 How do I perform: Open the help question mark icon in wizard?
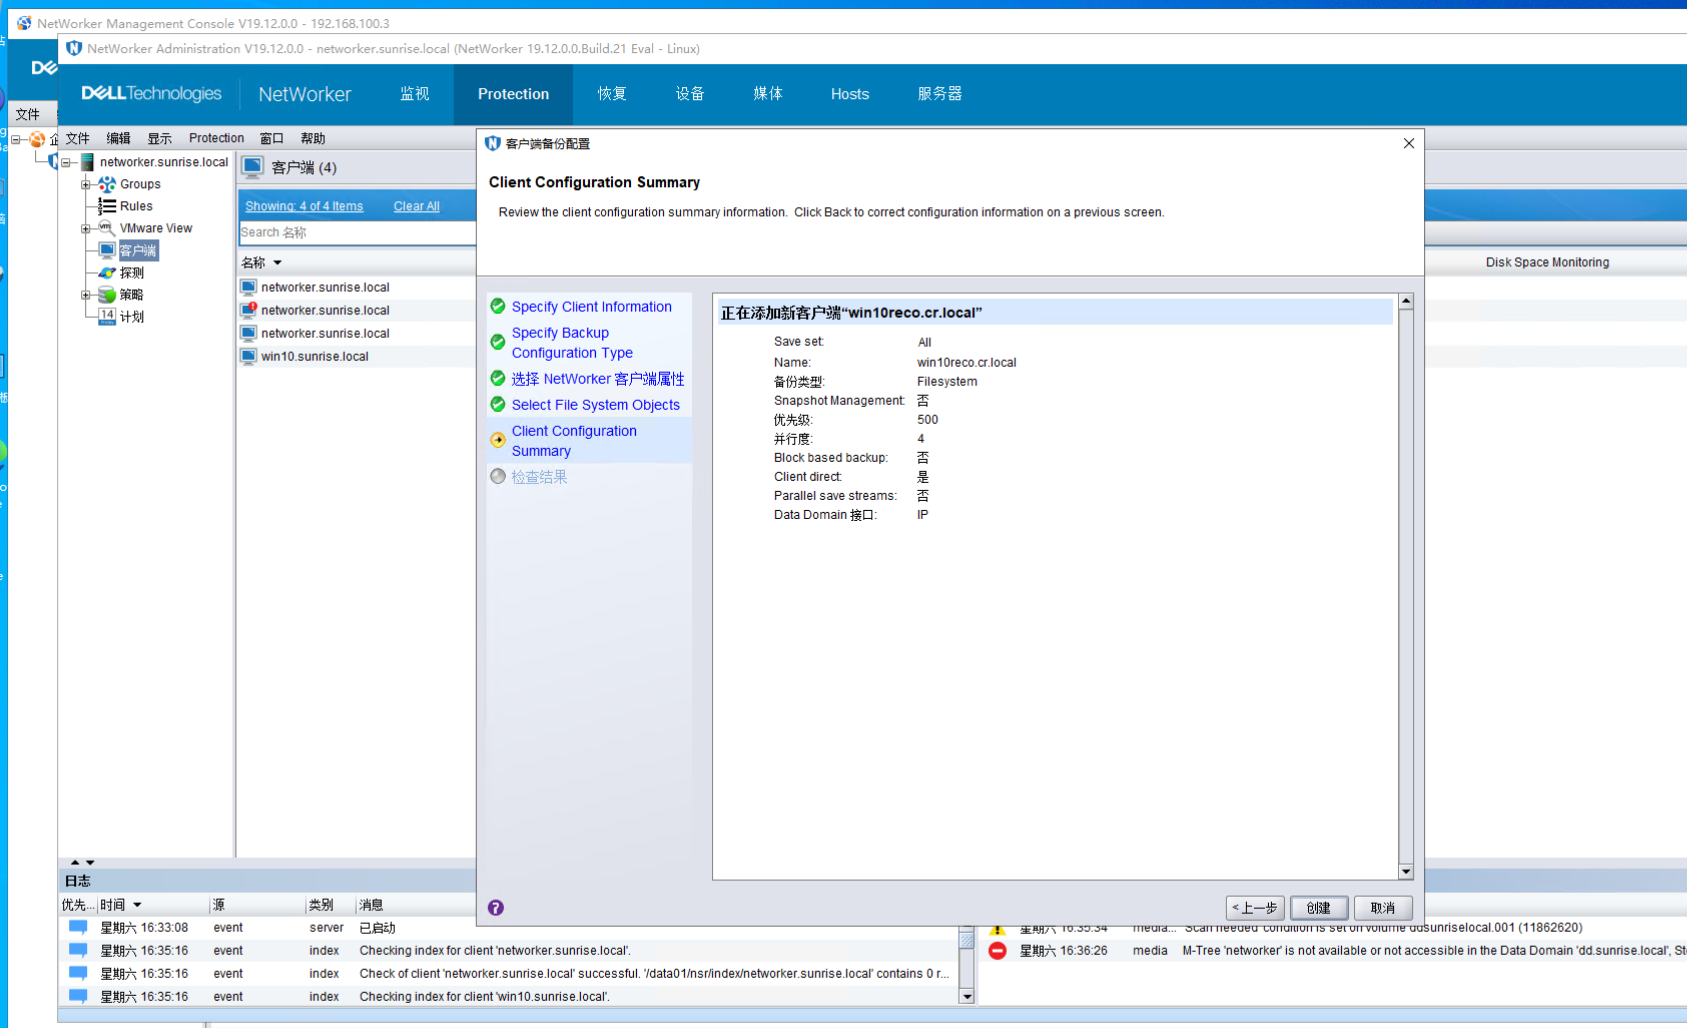coord(495,908)
